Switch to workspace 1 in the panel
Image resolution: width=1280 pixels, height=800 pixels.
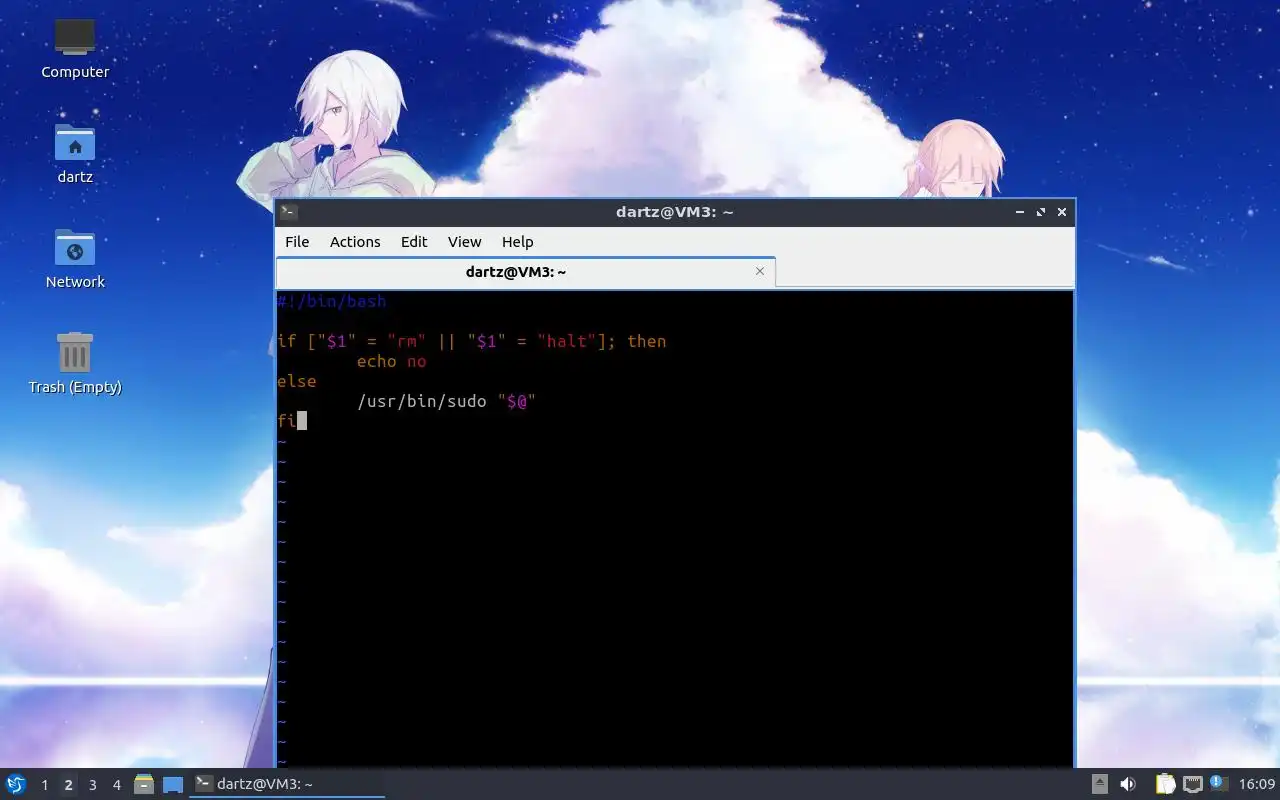coord(44,785)
